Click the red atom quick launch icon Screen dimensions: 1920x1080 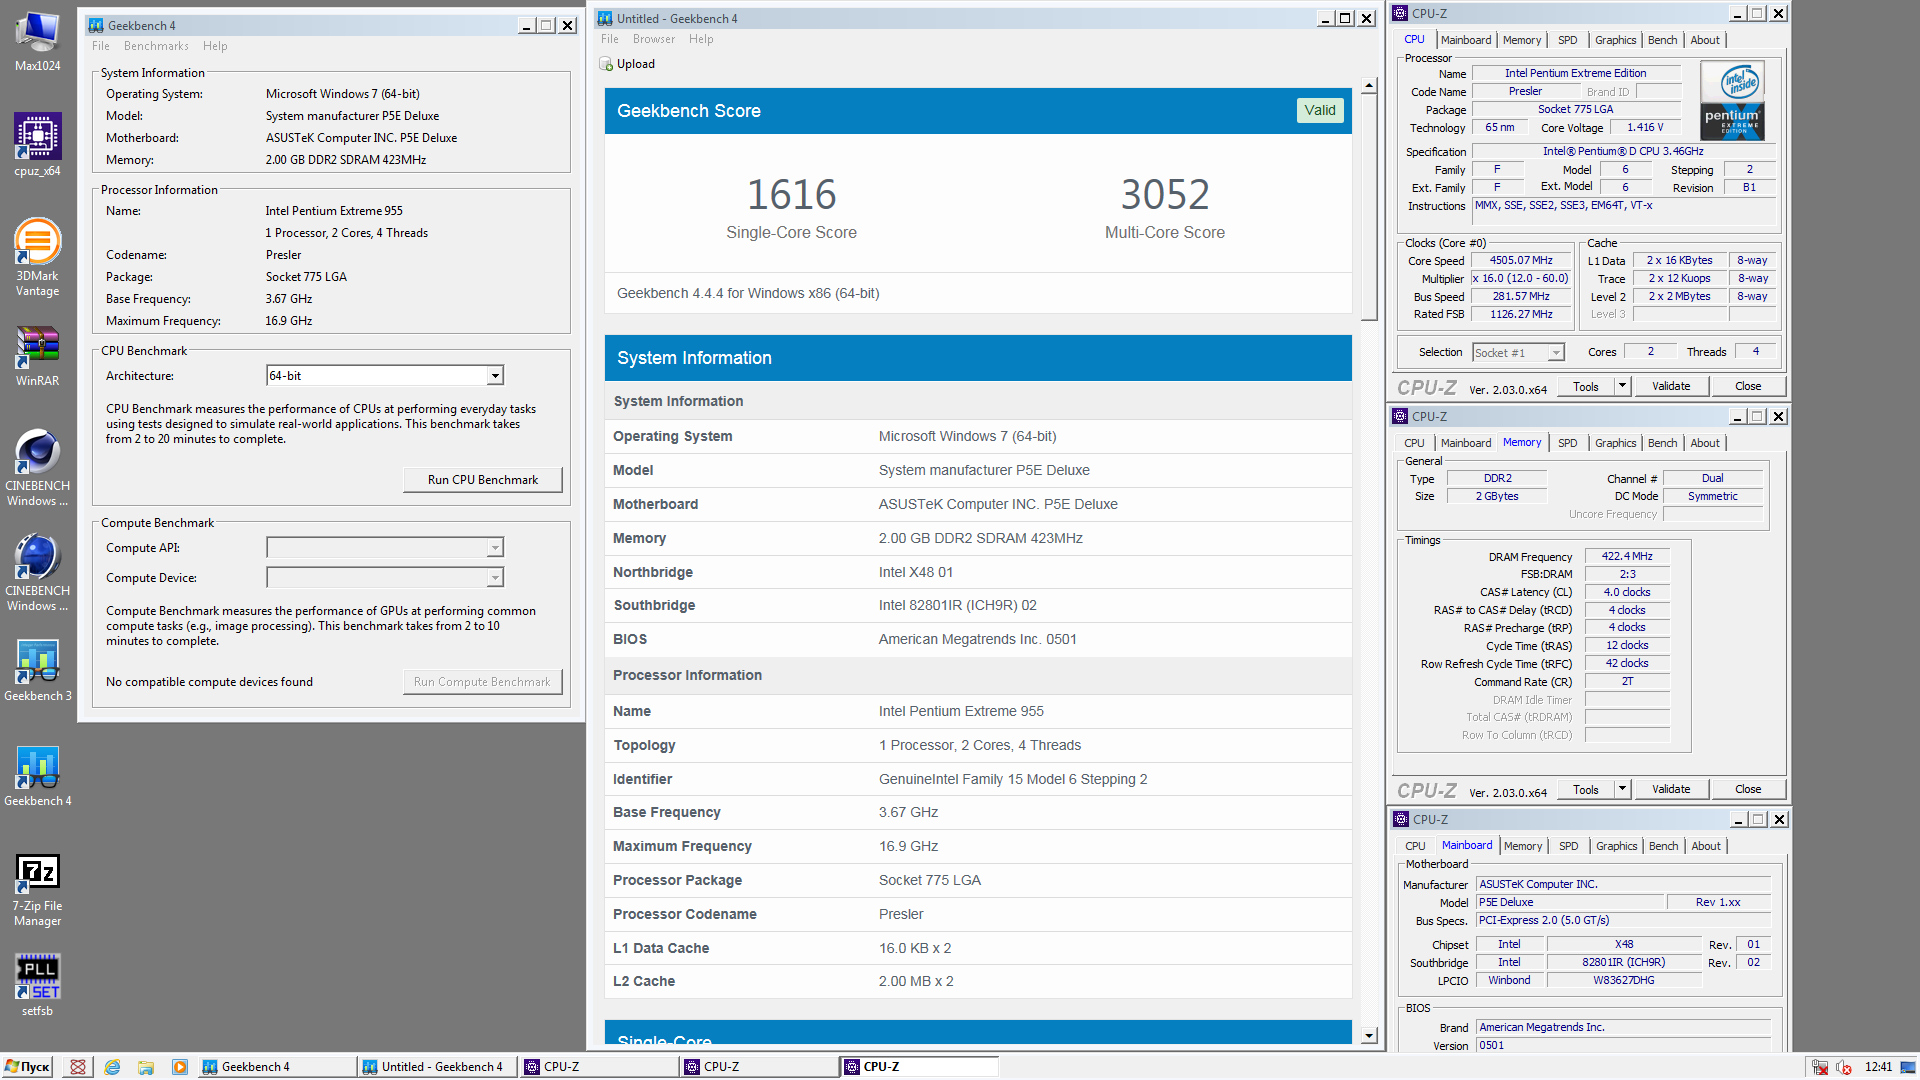(78, 1067)
